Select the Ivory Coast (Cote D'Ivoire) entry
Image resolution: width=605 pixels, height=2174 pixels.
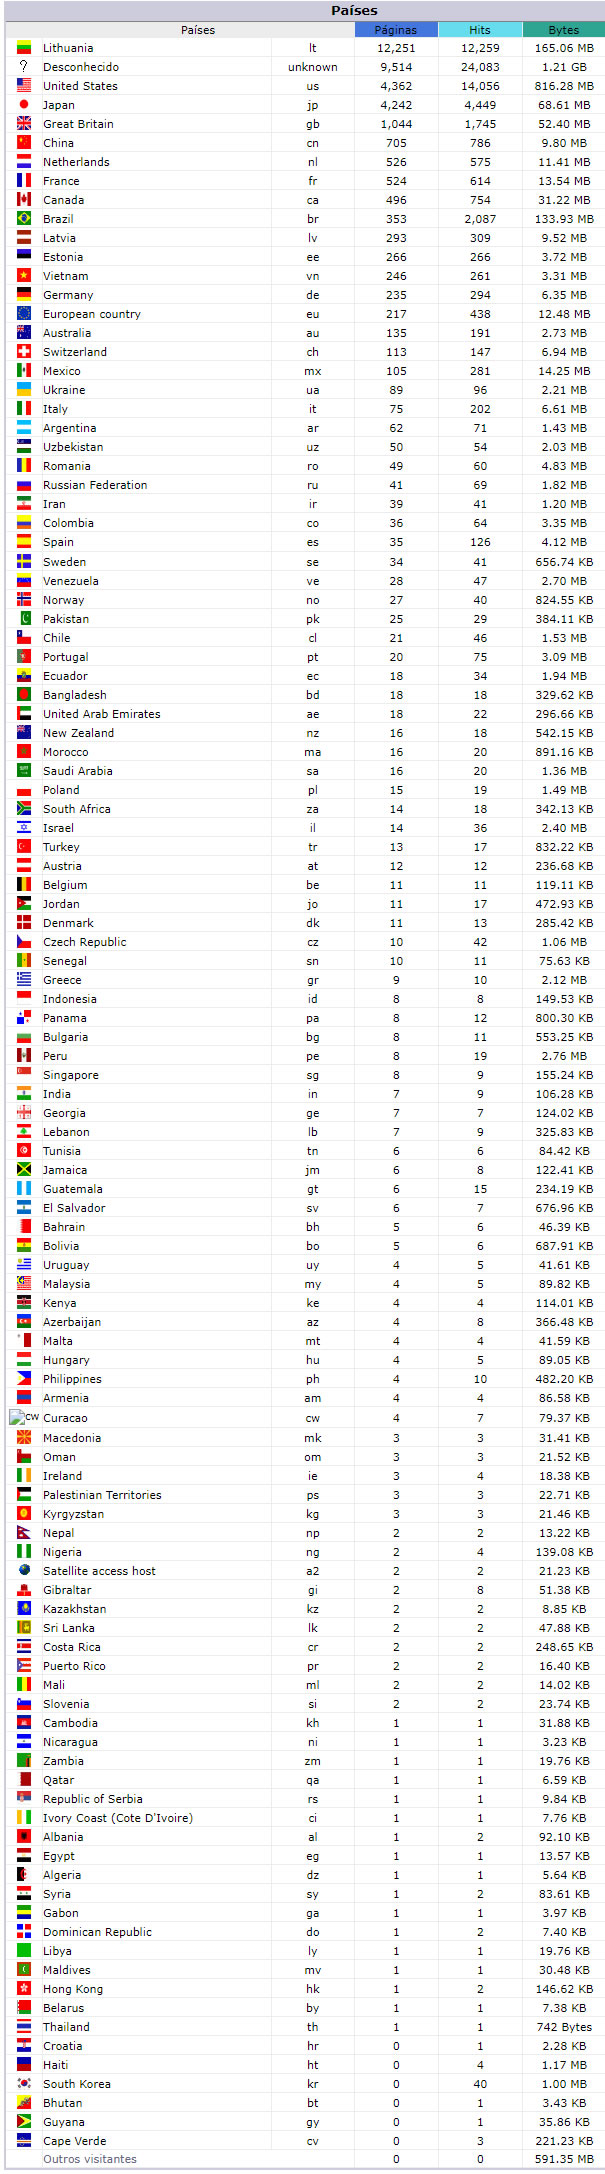coord(118,1818)
